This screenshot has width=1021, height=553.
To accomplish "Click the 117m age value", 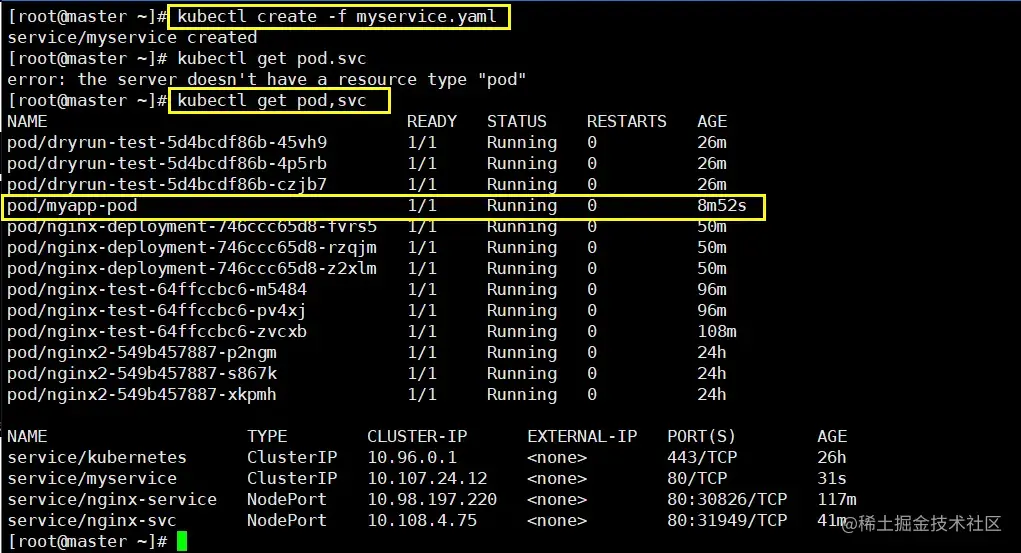I will pyautogui.click(x=837, y=500).
